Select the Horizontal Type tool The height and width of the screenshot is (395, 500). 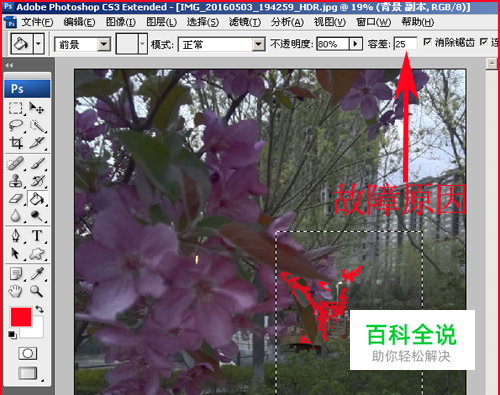pos(37,236)
